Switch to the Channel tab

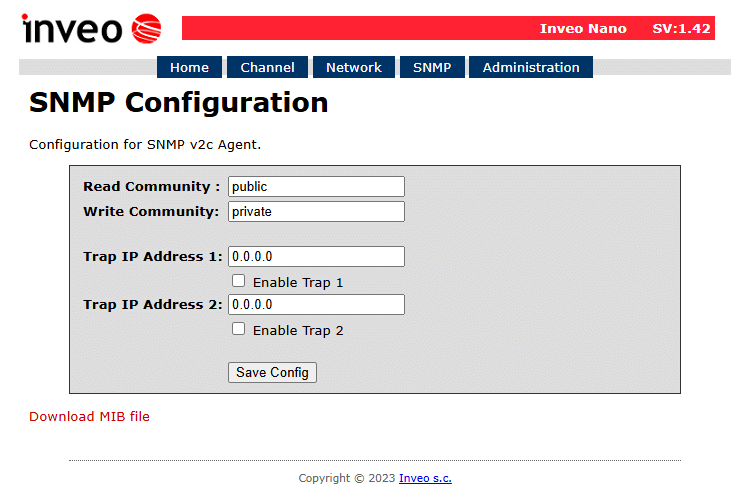(267, 67)
